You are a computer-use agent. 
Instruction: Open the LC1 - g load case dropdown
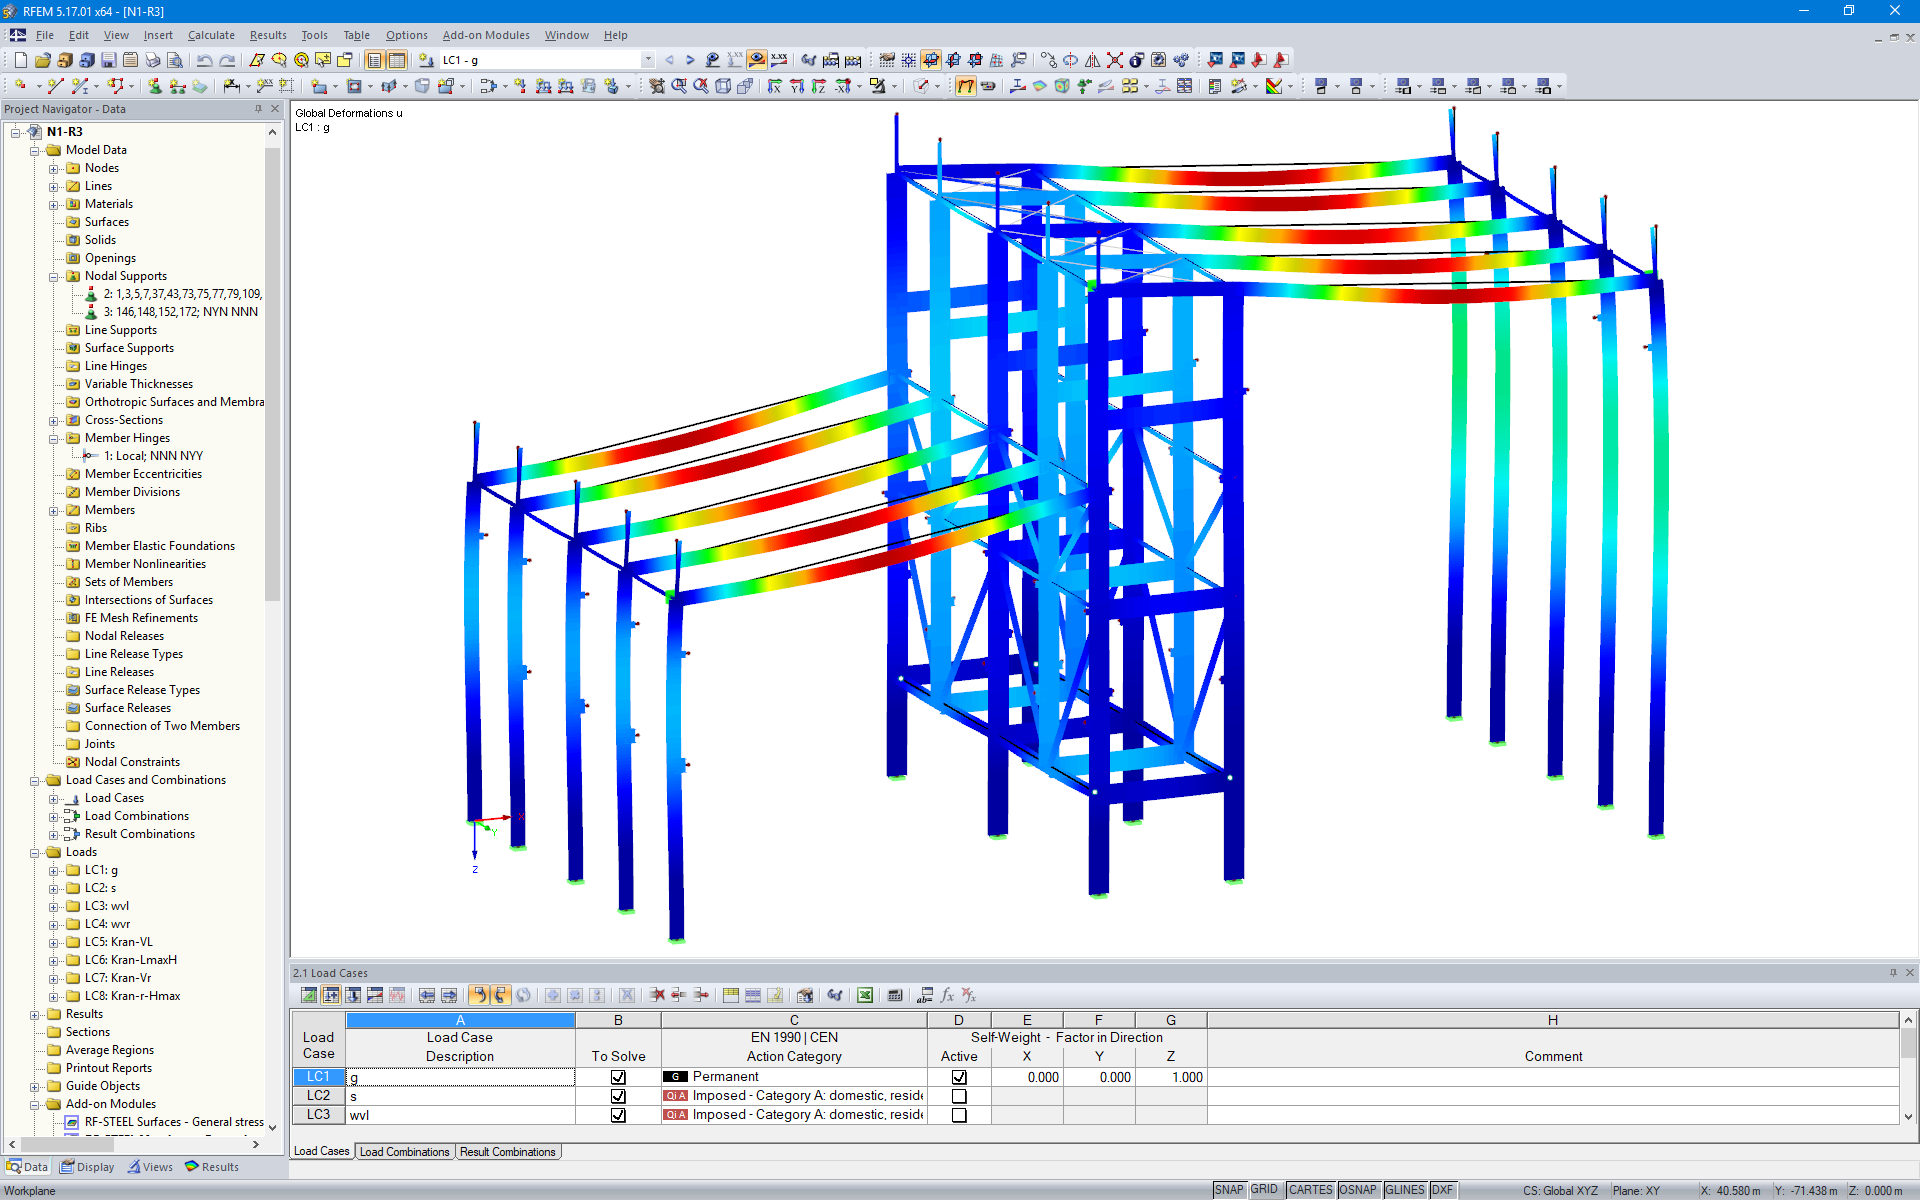pyautogui.click(x=648, y=60)
